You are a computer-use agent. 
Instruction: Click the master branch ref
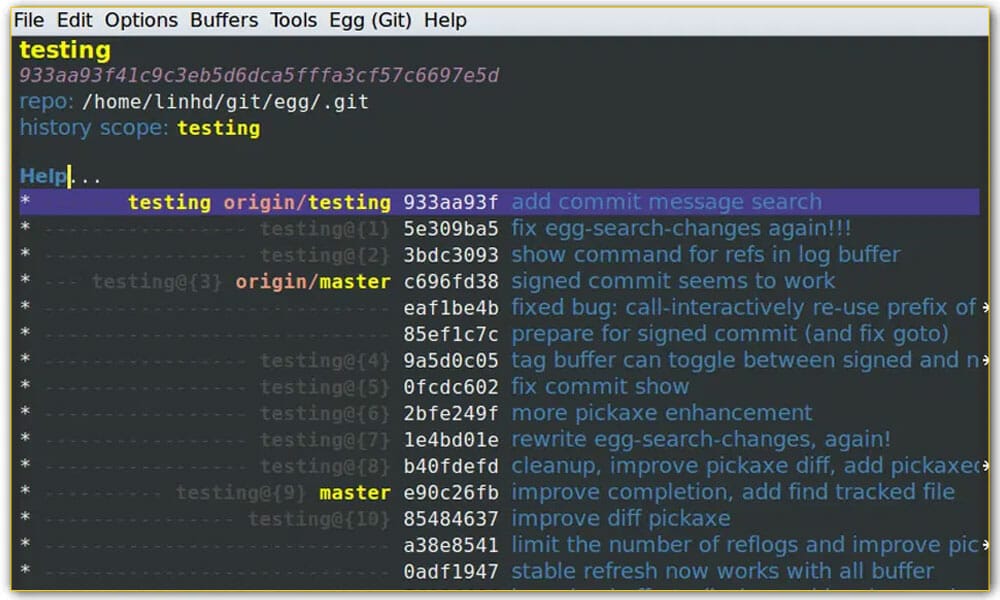click(357, 492)
